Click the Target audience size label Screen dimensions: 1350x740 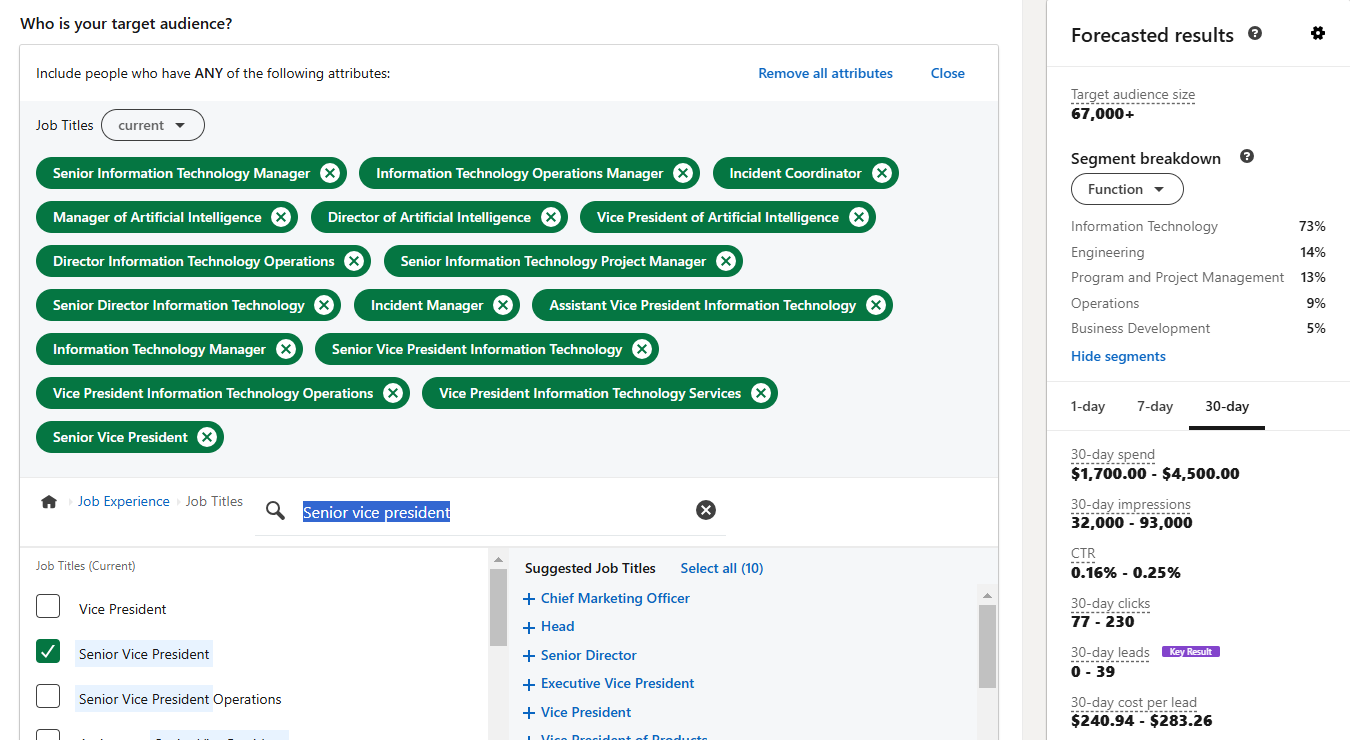tap(1133, 95)
